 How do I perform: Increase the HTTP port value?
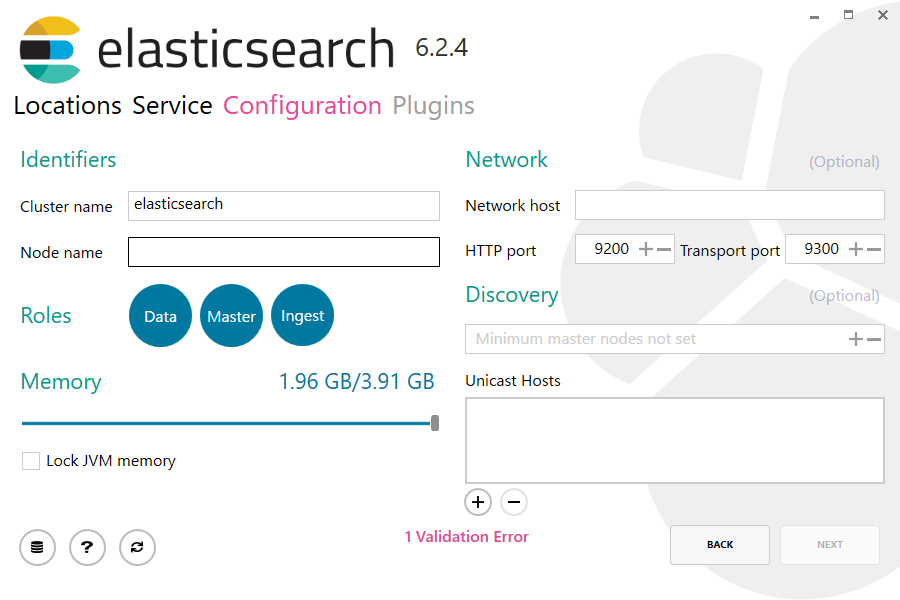tap(646, 249)
